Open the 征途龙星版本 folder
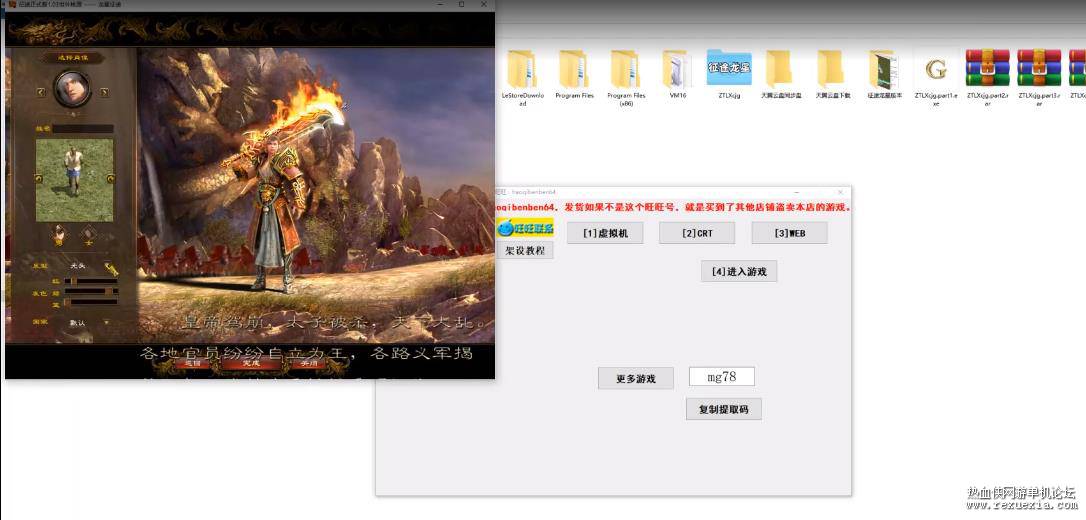 coord(884,75)
